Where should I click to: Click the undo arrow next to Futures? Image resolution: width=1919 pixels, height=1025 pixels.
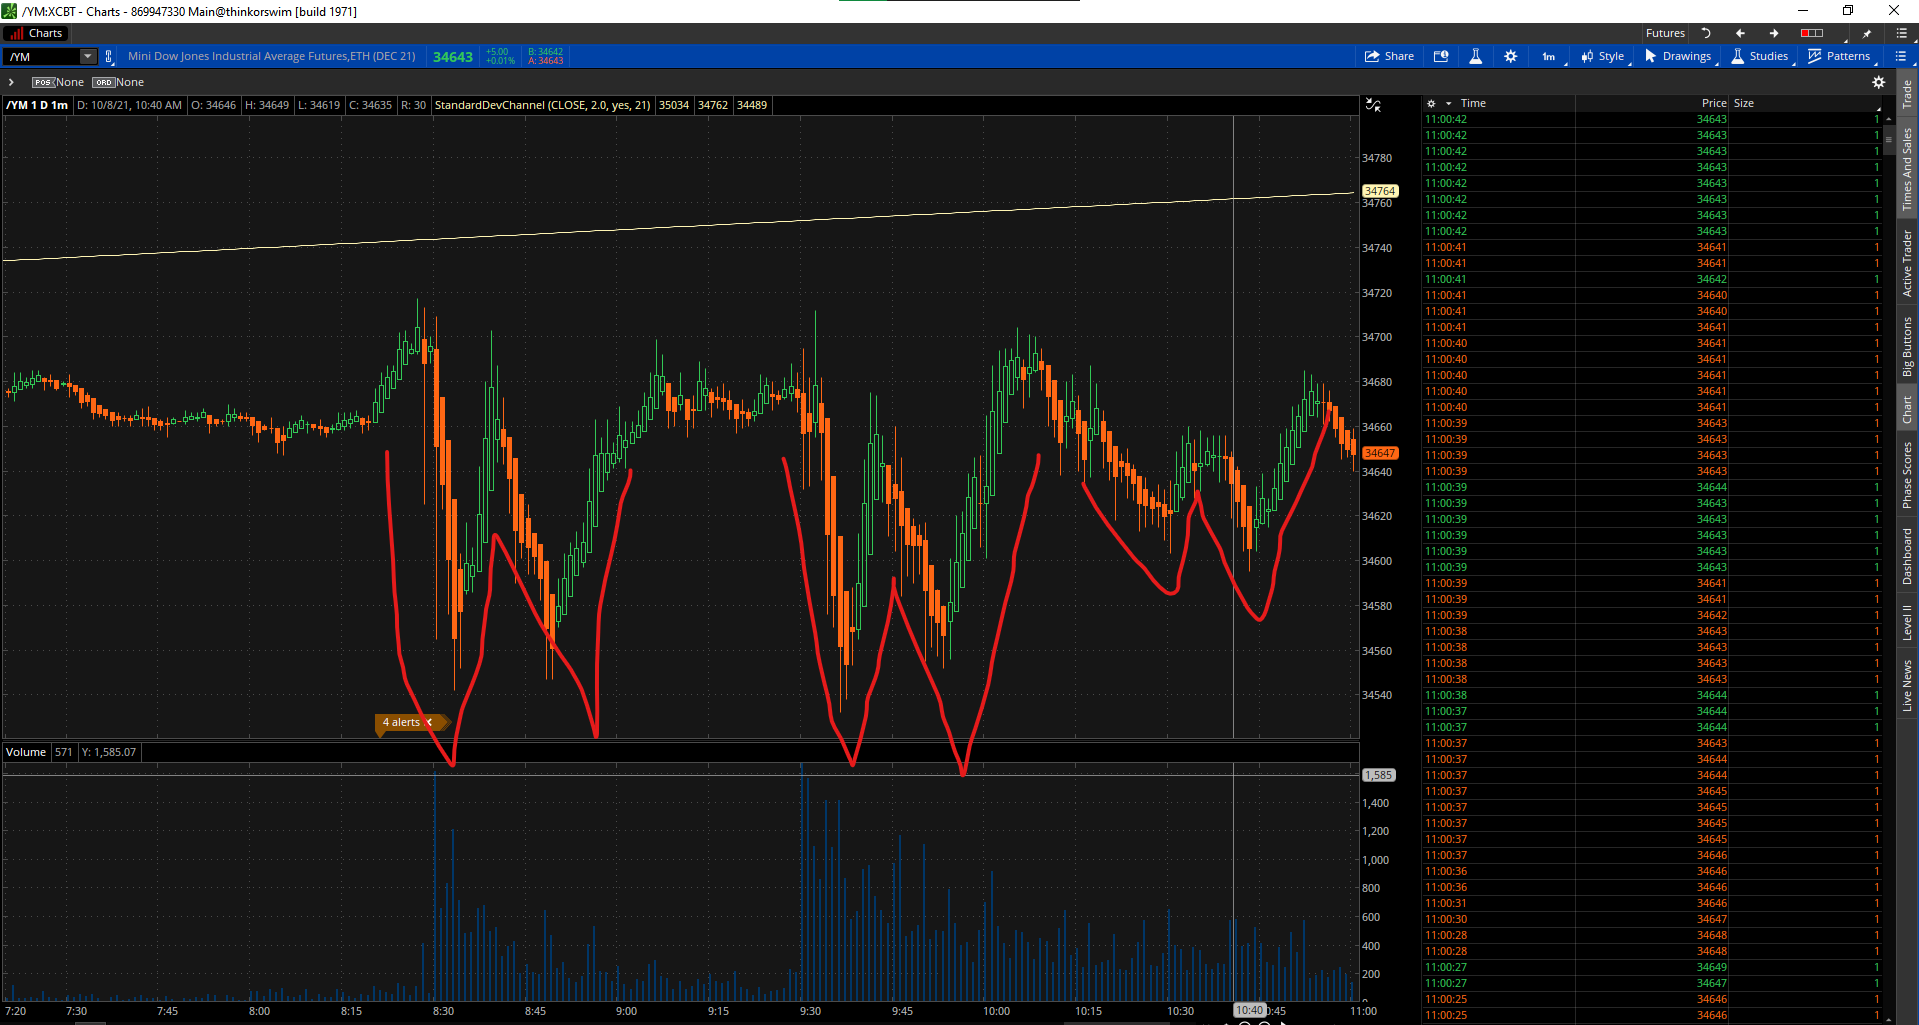(1706, 33)
